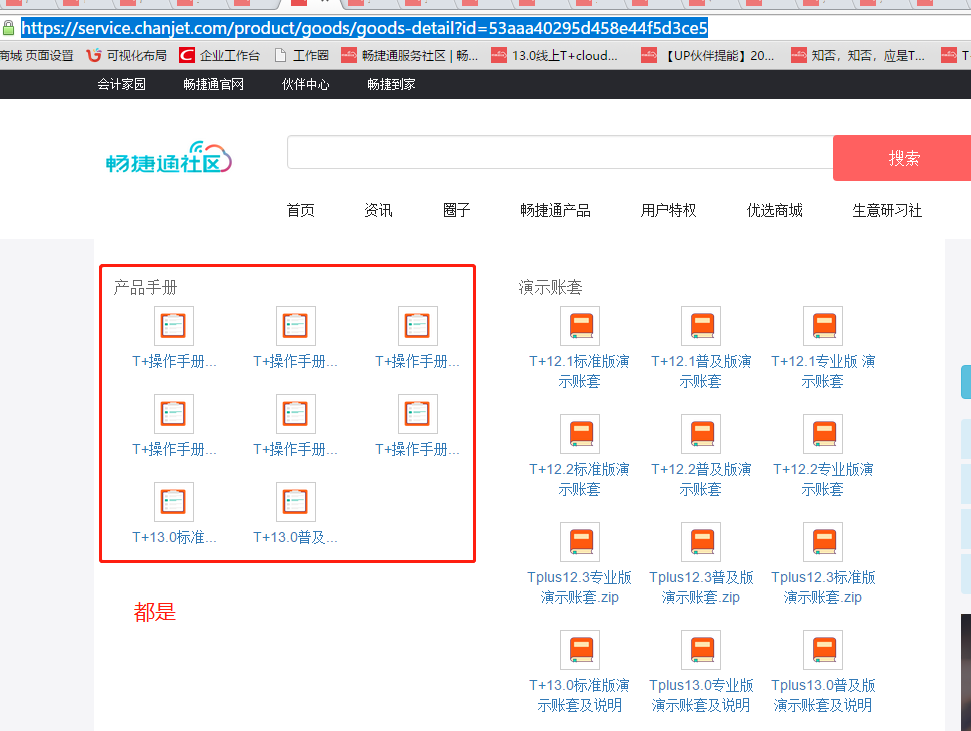Click the T+13.0标准版演示账套及说明 text link
The width and height of the screenshot is (971, 731).
[580, 695]
